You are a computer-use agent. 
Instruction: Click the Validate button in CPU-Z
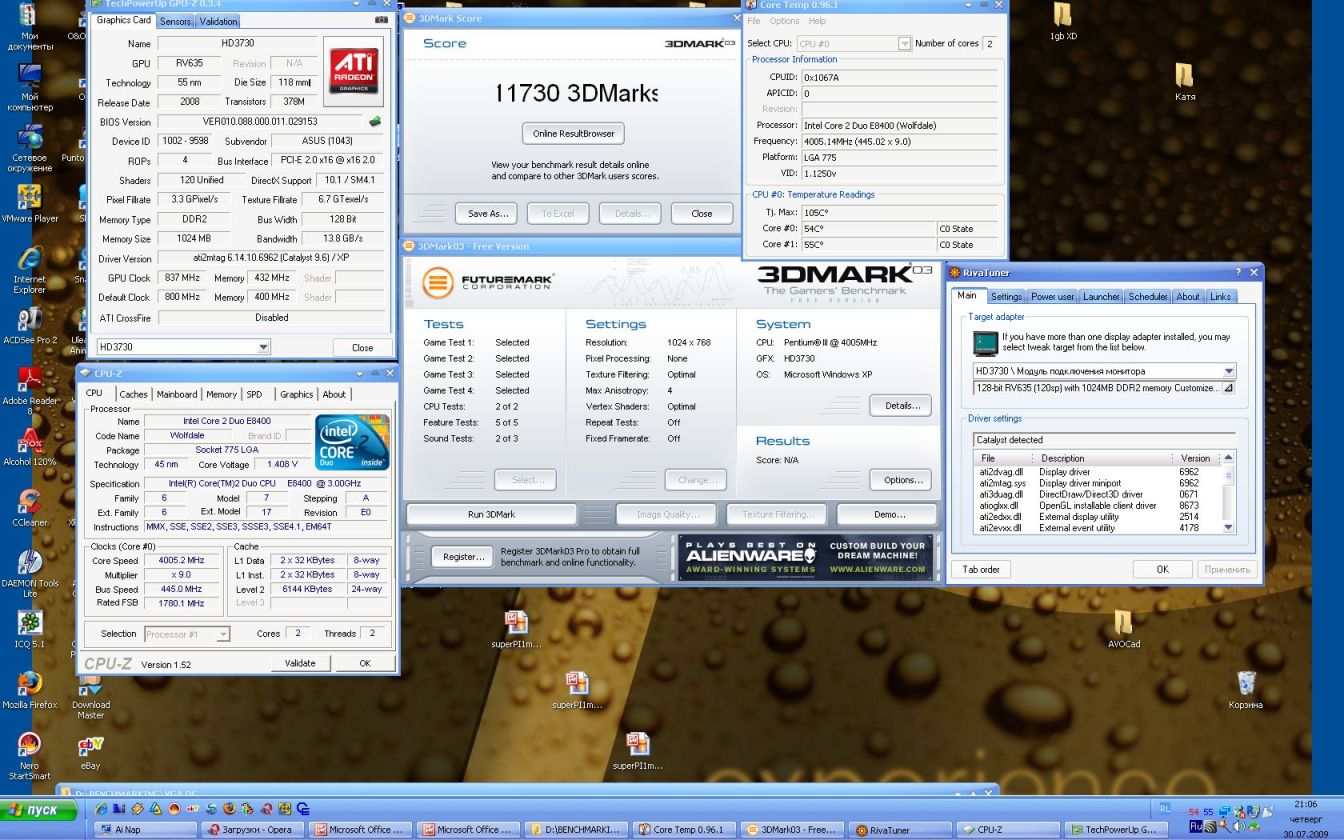click(x=300, y=663)
